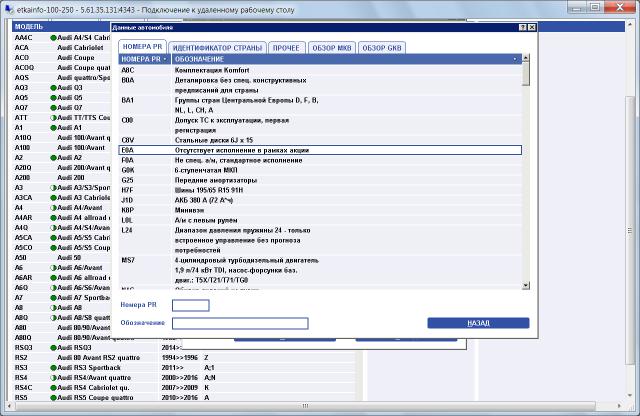Open the ПРОЧЕЕ tab
Image resolution: width=640 pixels, height=416 pixels.
pos(286,48)
